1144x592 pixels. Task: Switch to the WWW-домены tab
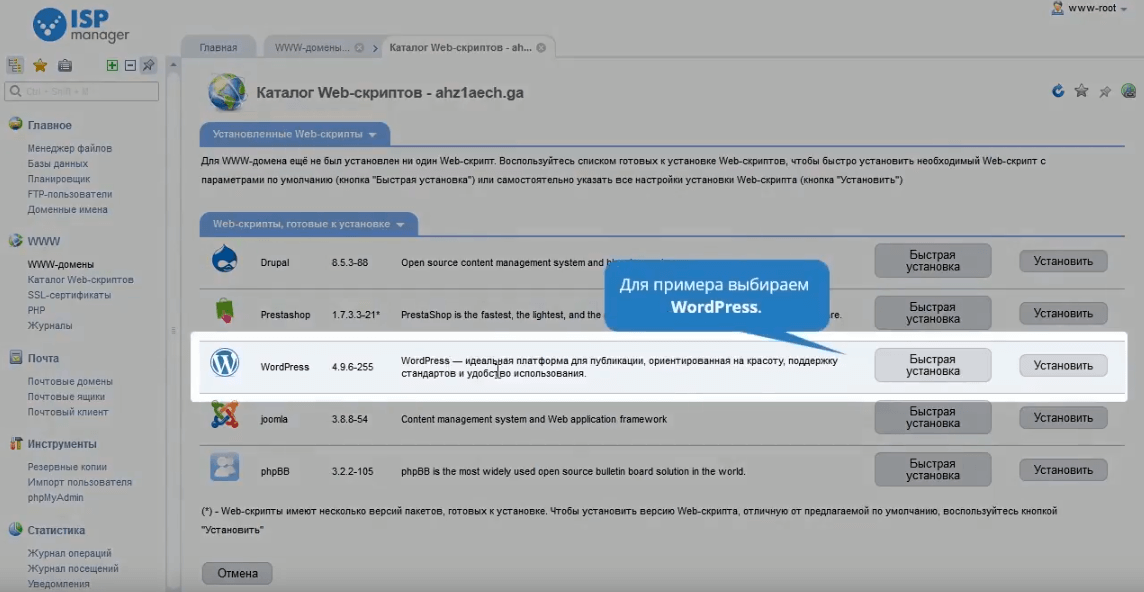[x=312, y=47]
